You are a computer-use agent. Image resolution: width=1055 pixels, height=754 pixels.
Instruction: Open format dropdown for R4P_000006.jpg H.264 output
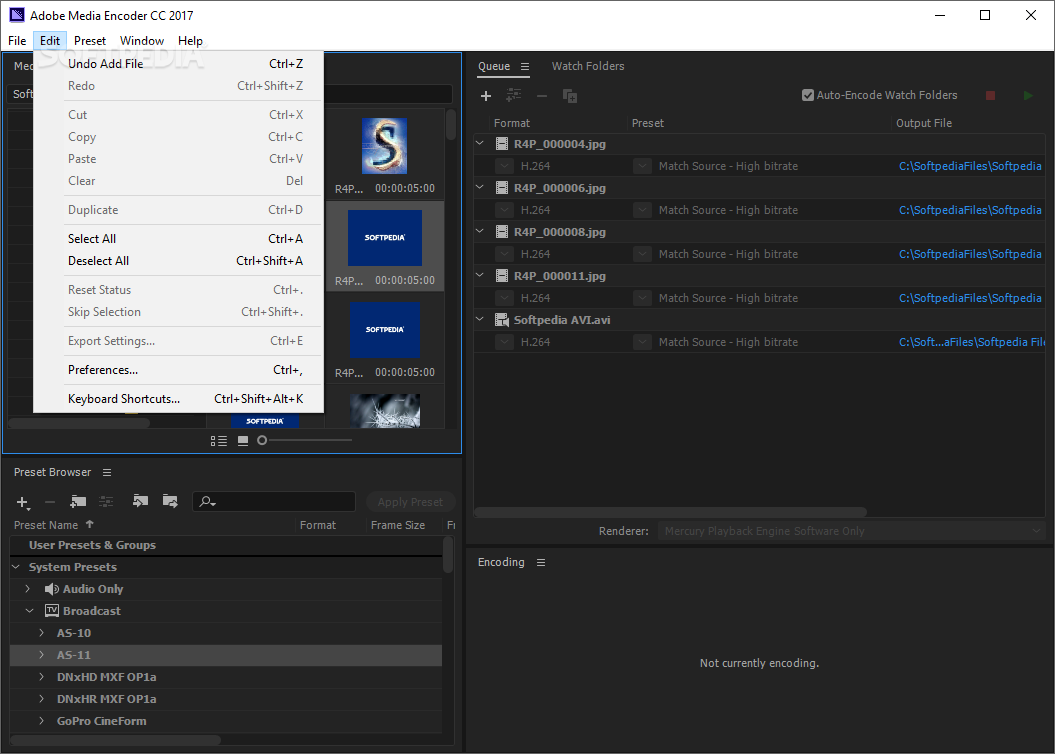point(504,210)
